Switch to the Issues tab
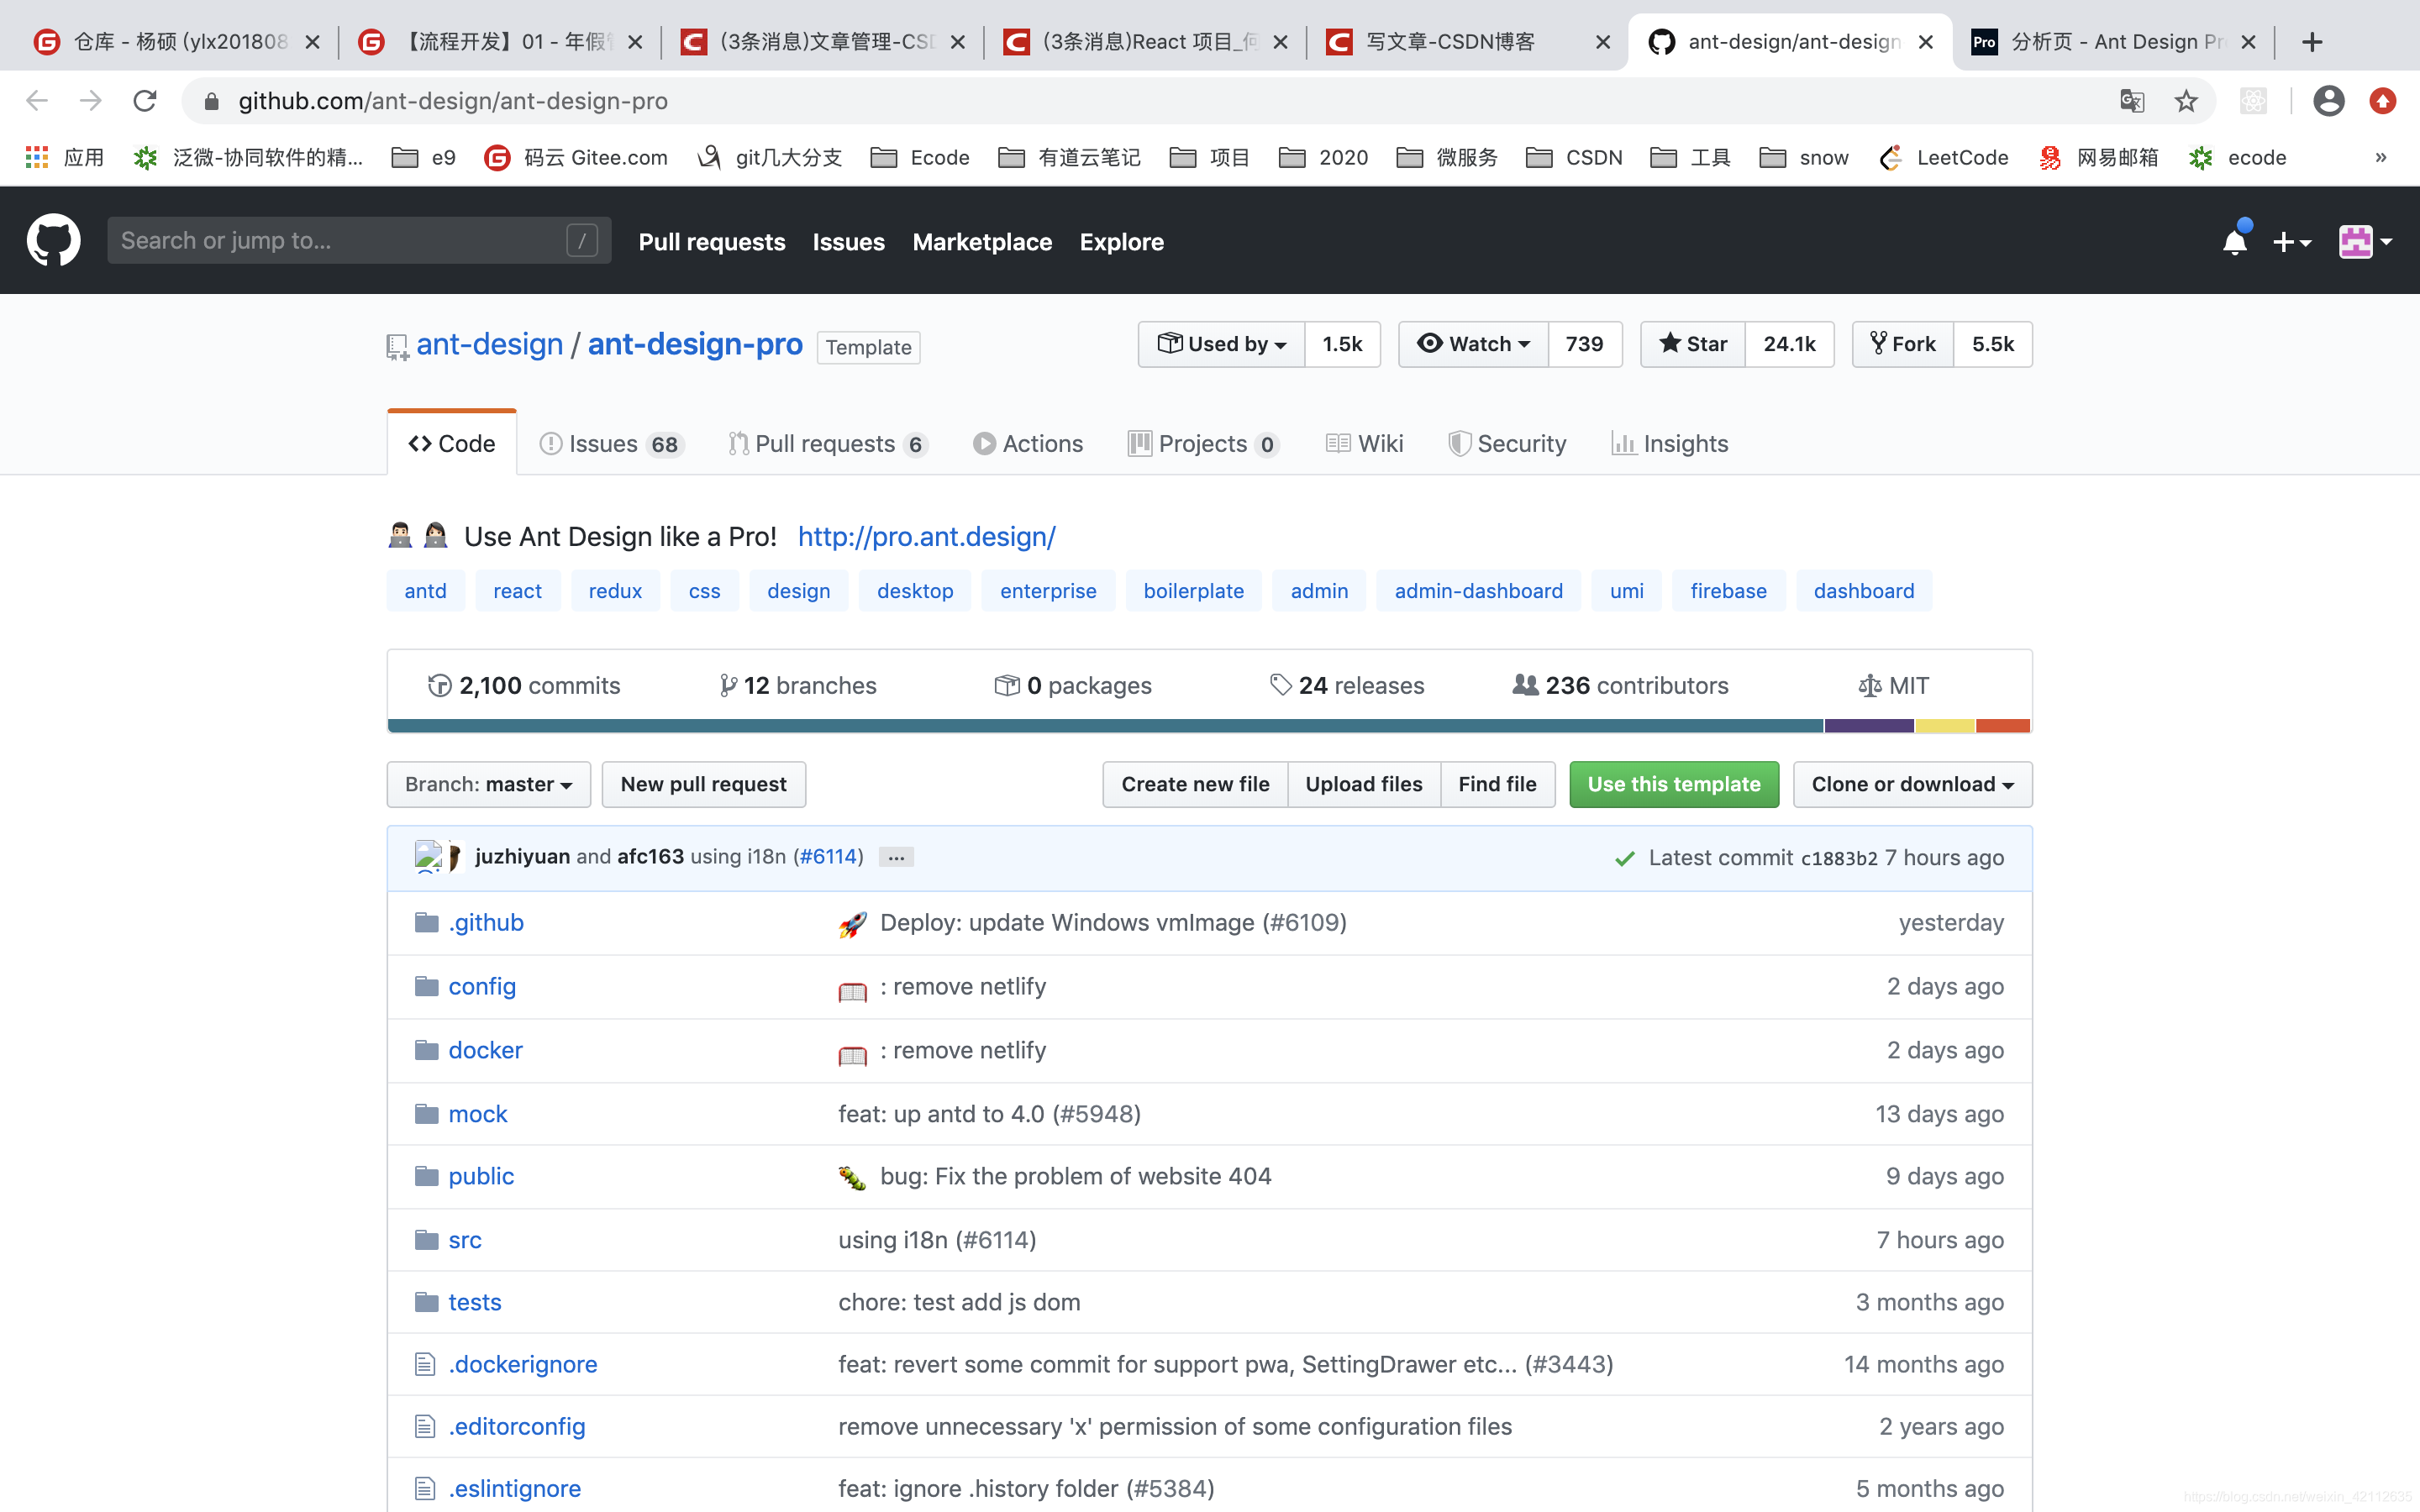 [611, 444]
